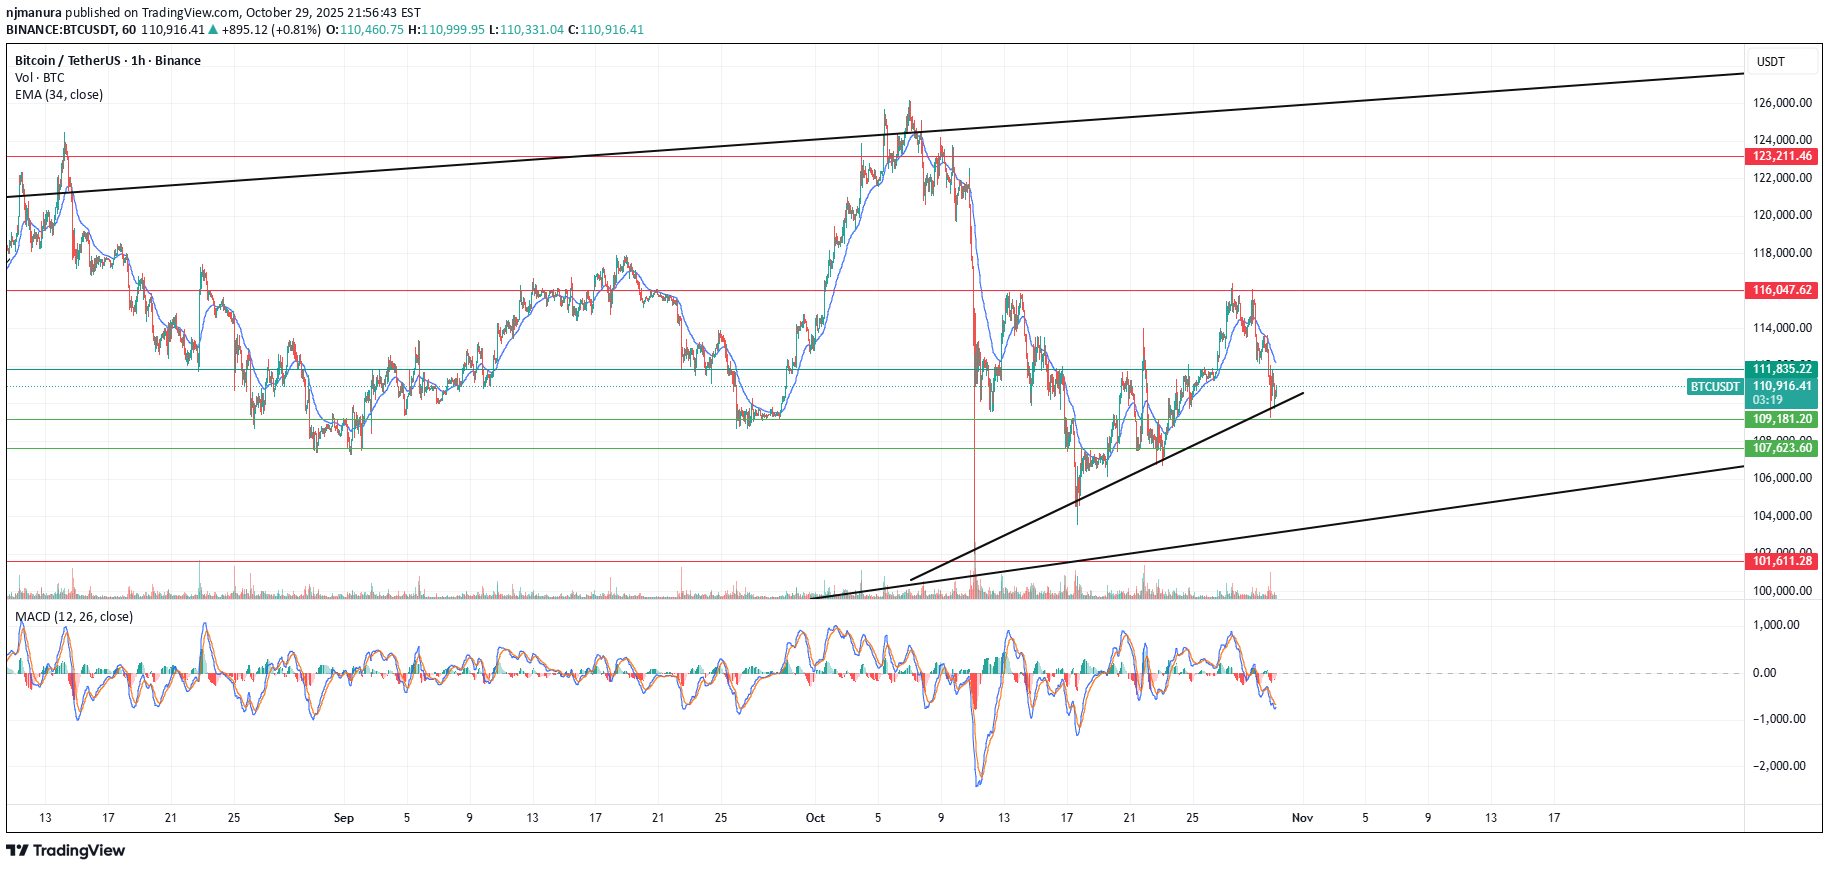The image size is (1829, 869).
Task: Click the red 123,211.46 price label
Action: coord(1782,156)
